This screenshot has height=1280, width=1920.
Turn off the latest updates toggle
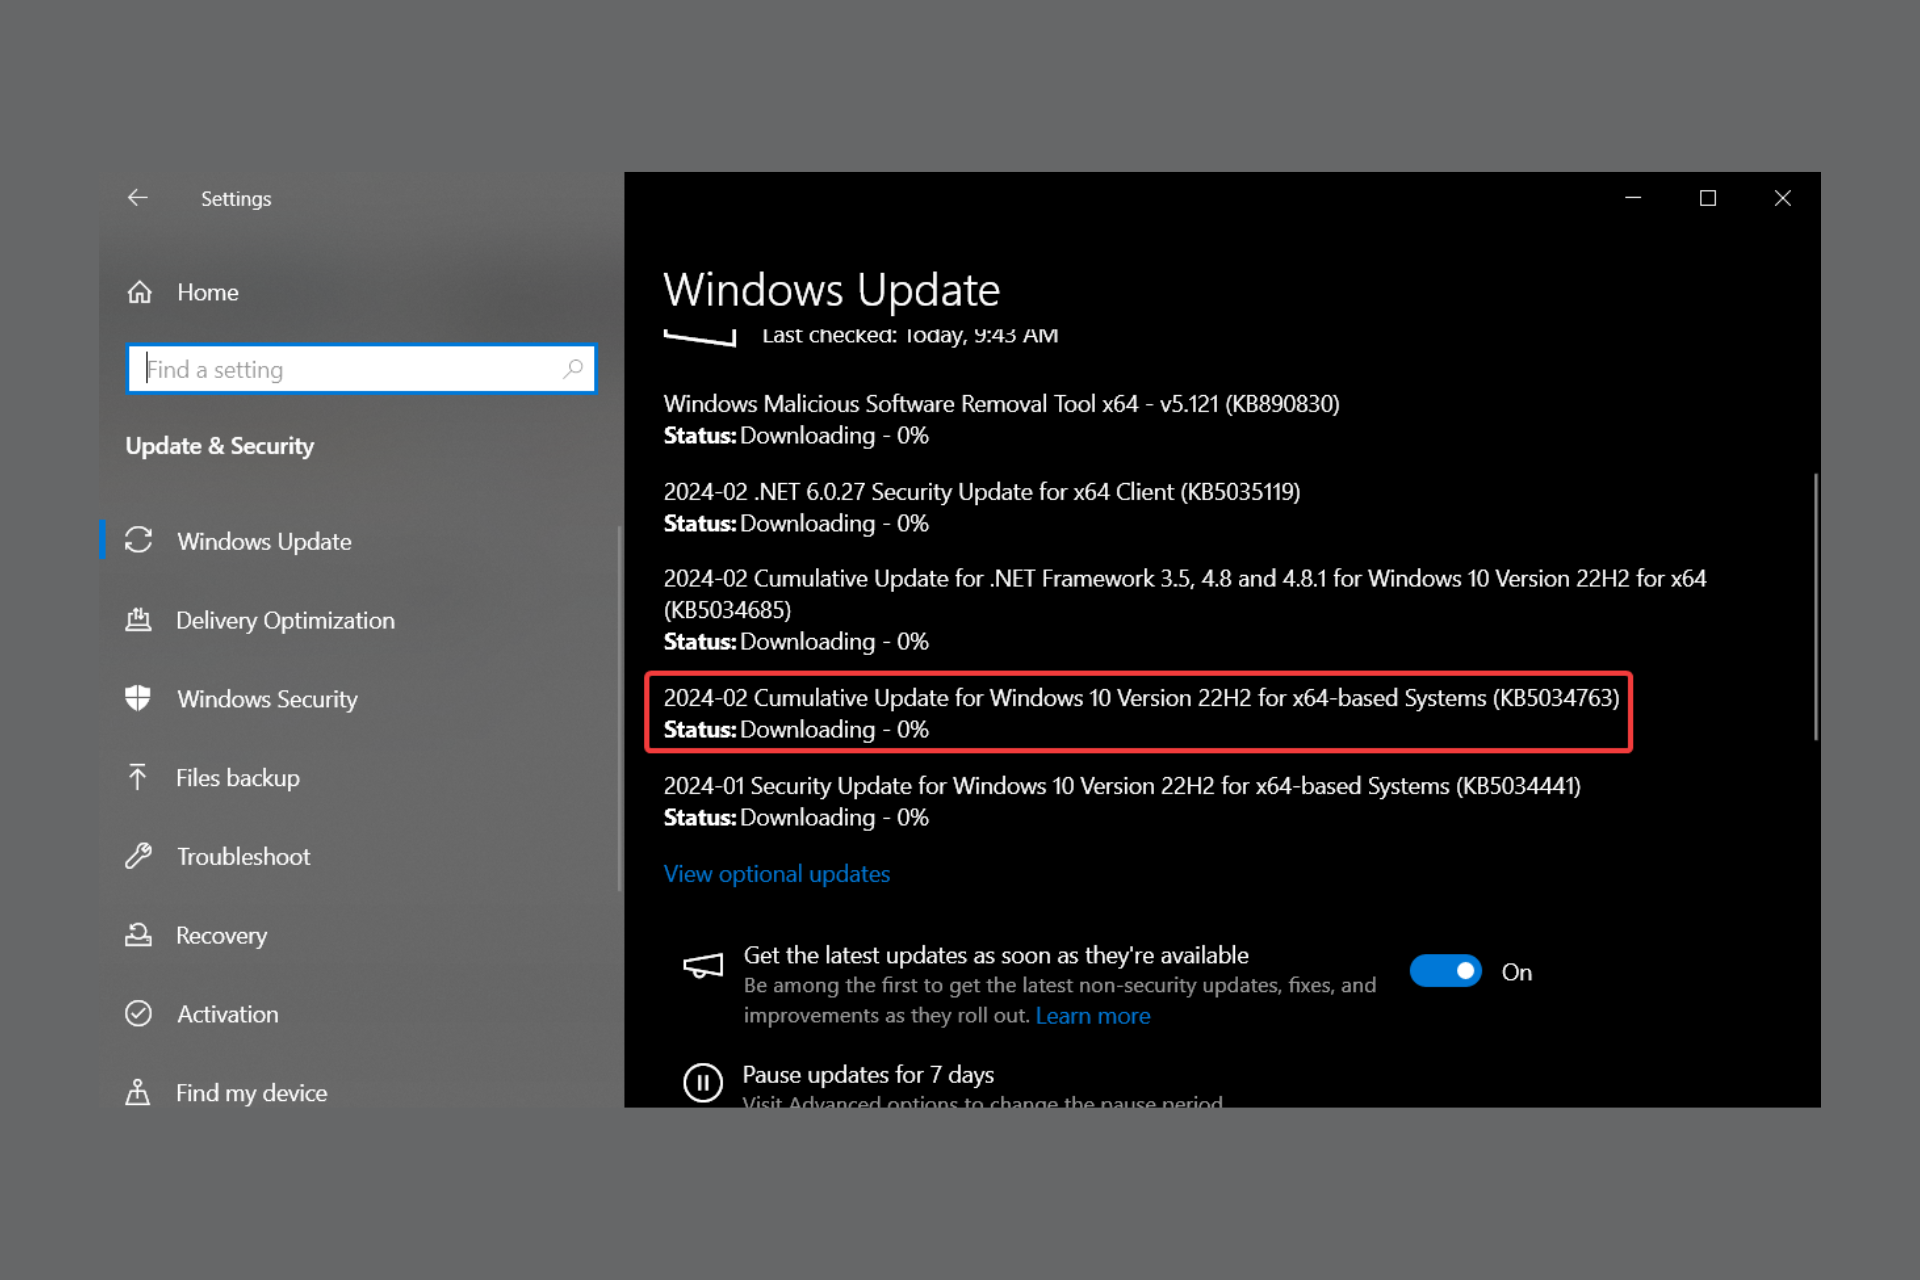[x=1445, y=971]
